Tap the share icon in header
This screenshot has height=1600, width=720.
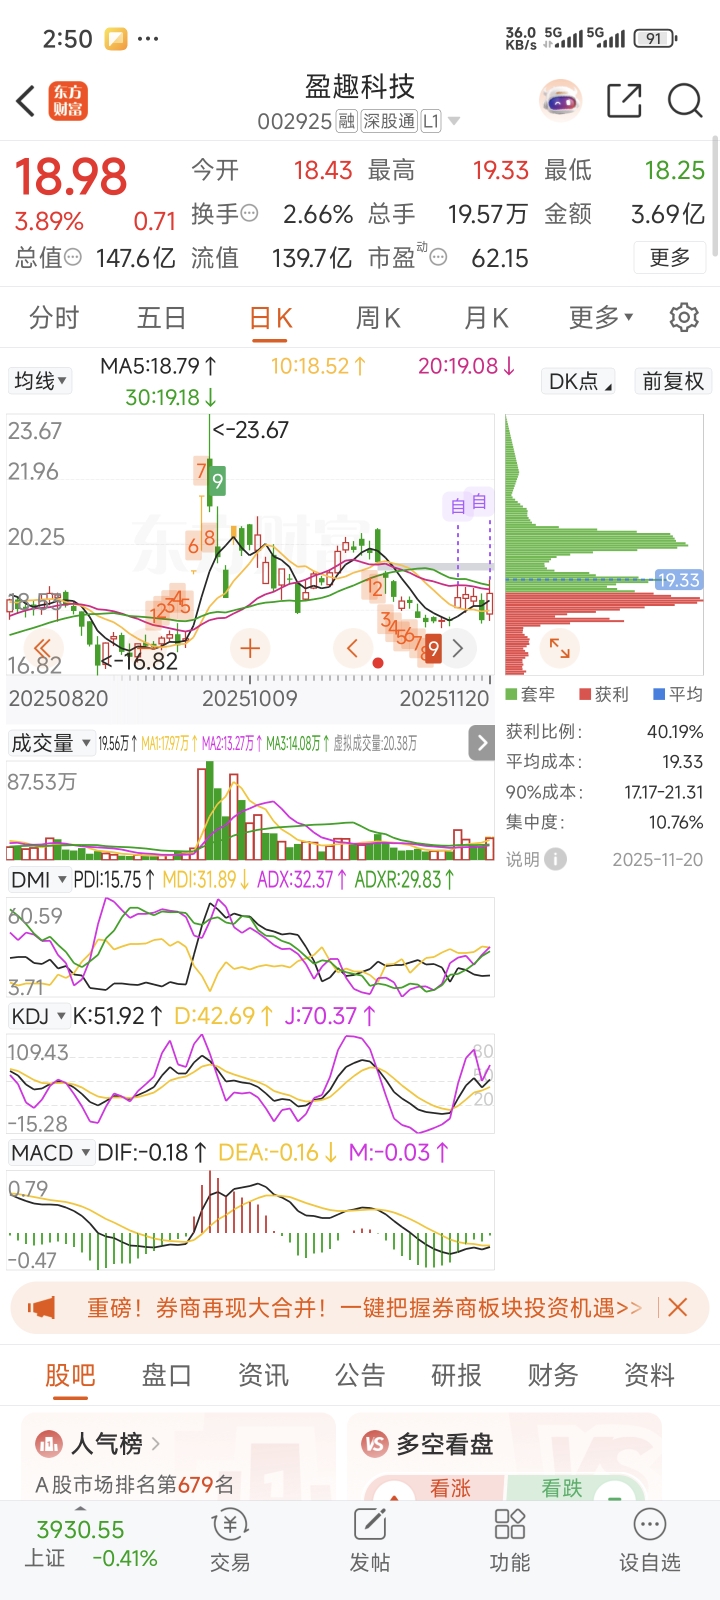click(x=624, y=100)
